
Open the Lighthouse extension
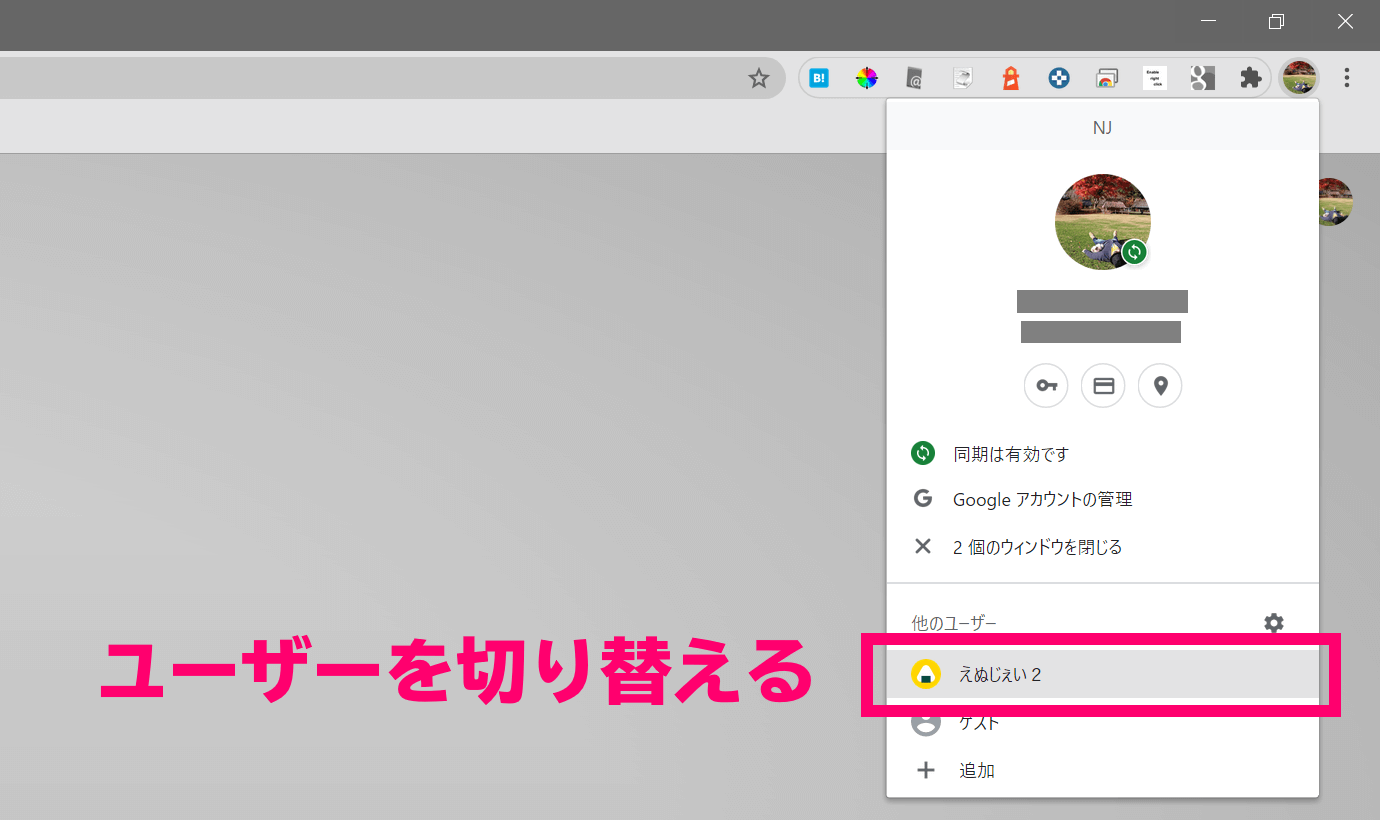(x=1010, y=77)
